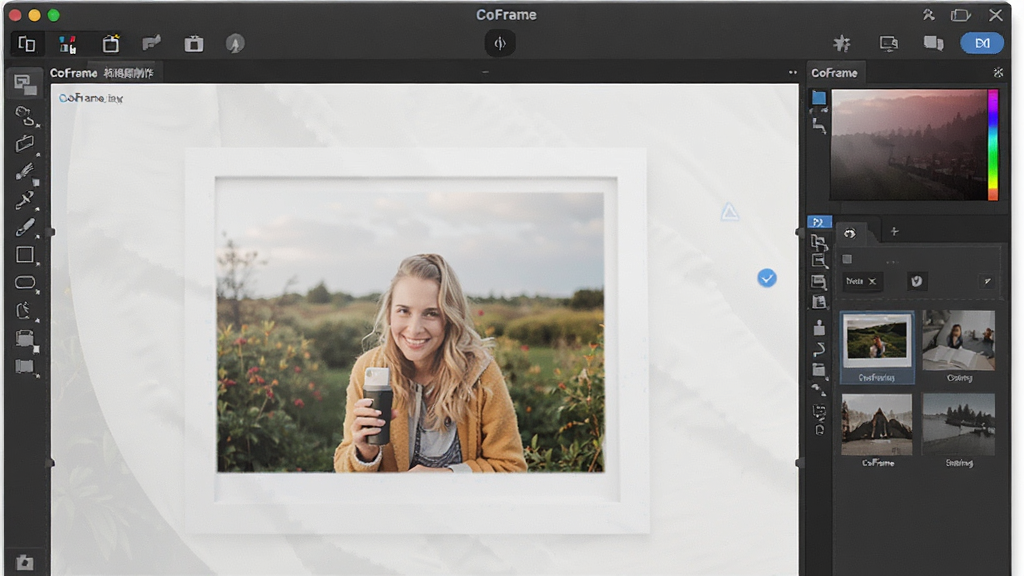Add a new tab with the plus icon

coord(895,231)
